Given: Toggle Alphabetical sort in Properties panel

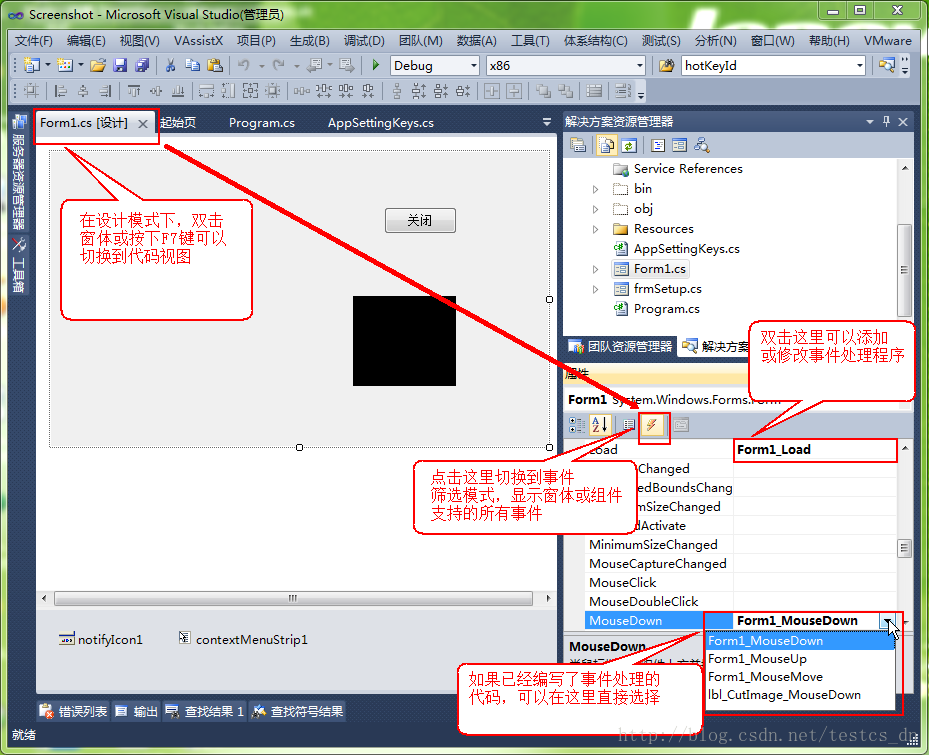Looking at the screenshot, I should click(x=599, y=424).
